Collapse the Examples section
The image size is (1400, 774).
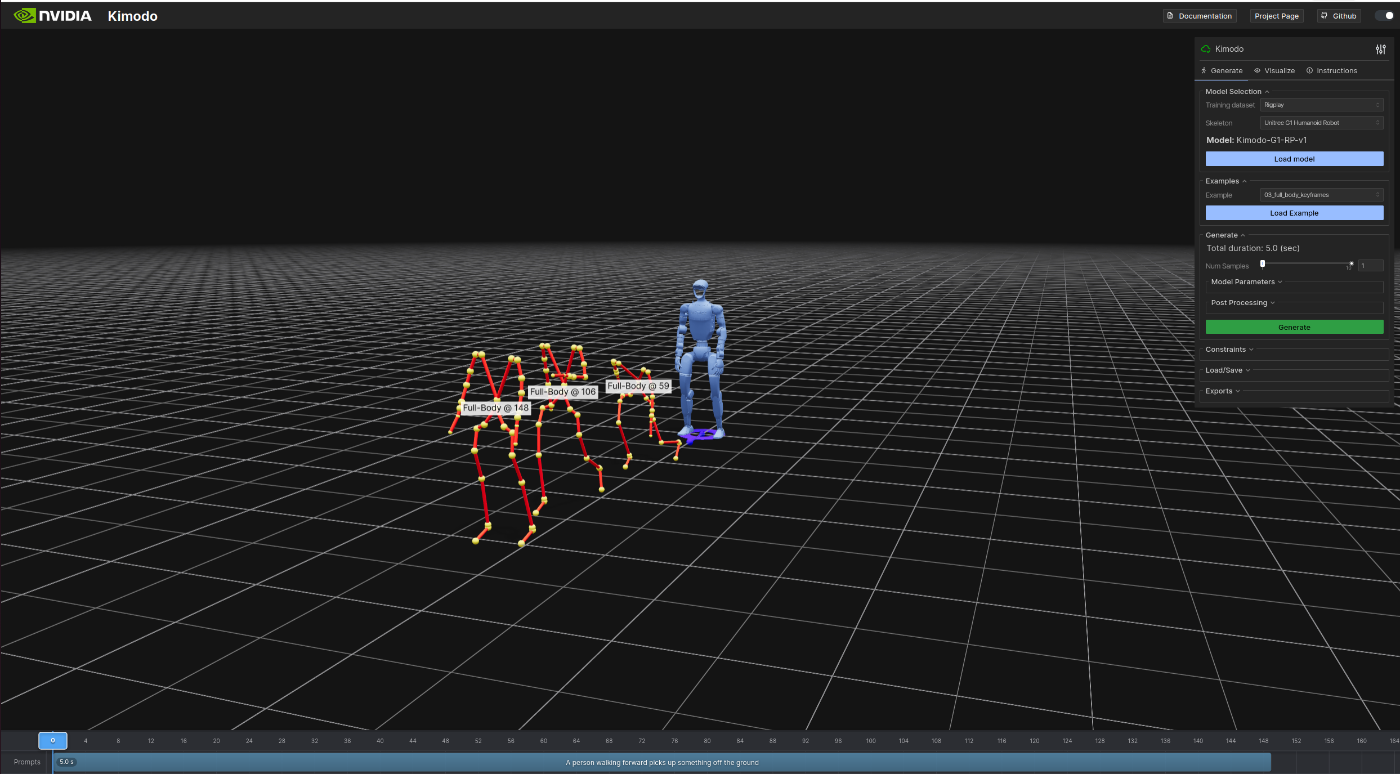pyautogui.click(x=1225, y=181)
